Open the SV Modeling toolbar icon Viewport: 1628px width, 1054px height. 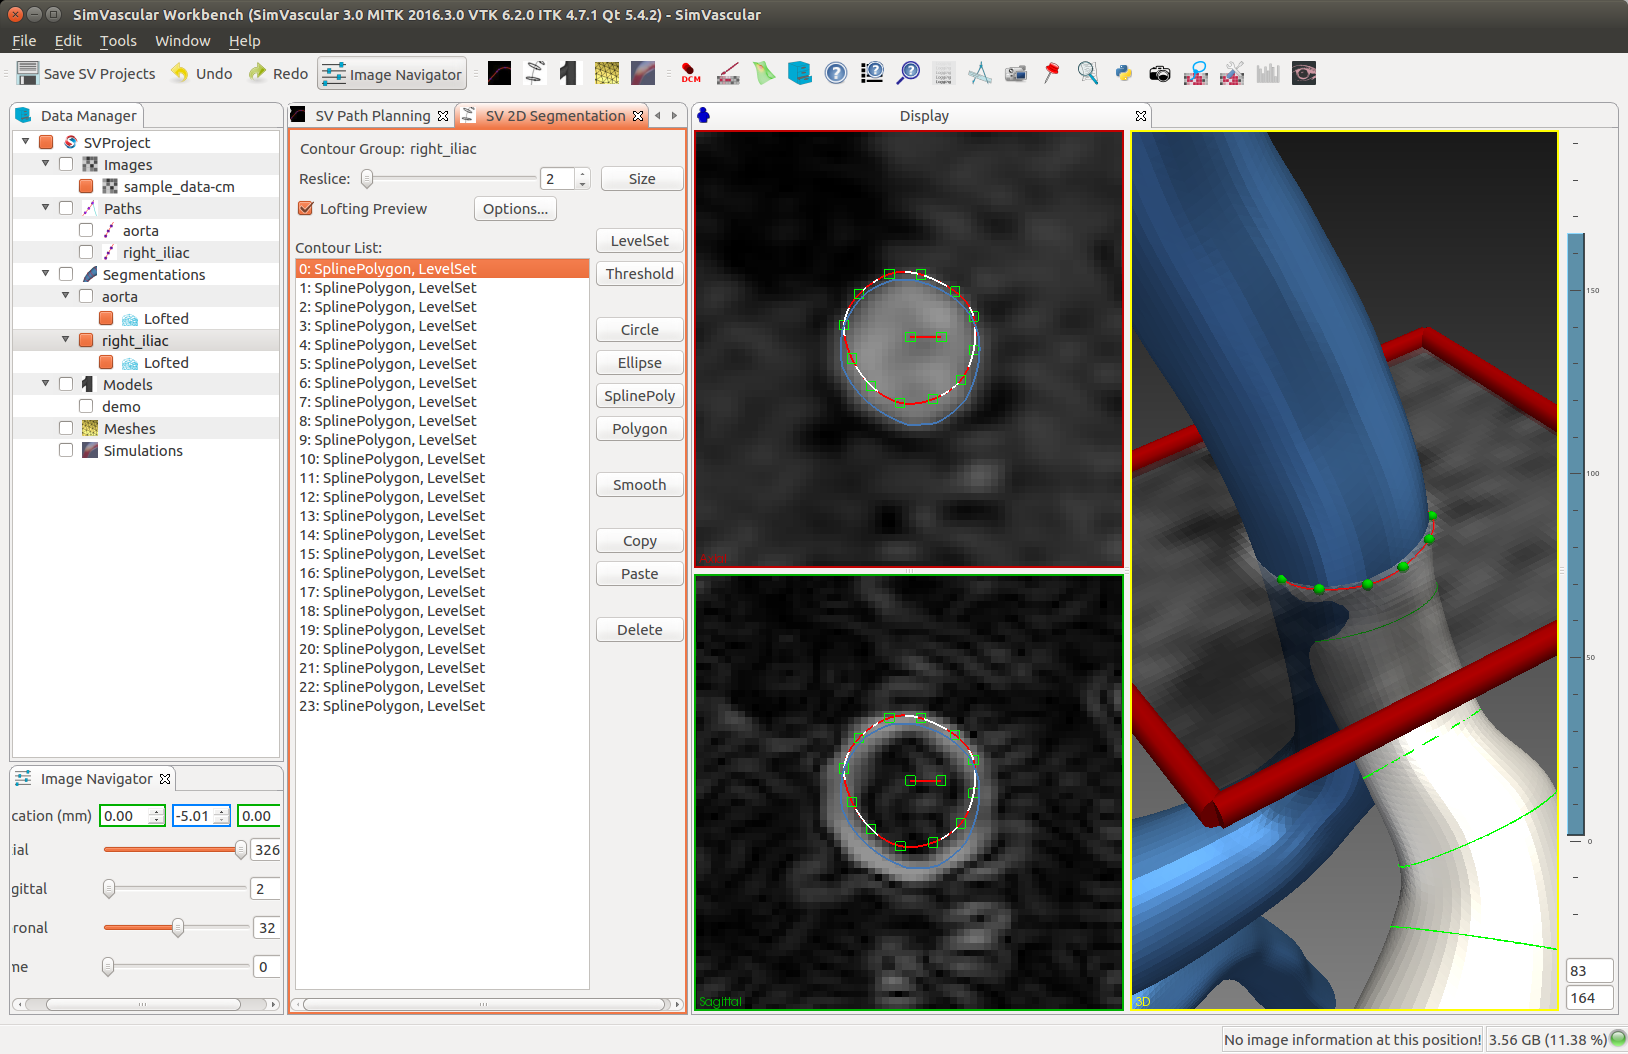(568, 73)
